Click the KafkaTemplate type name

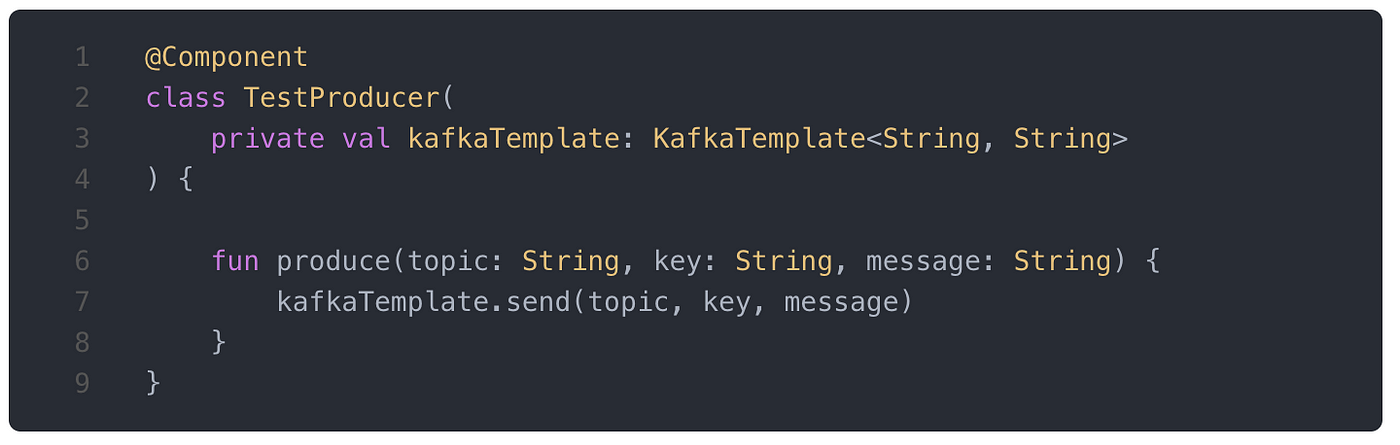click(x=759, y=139)
